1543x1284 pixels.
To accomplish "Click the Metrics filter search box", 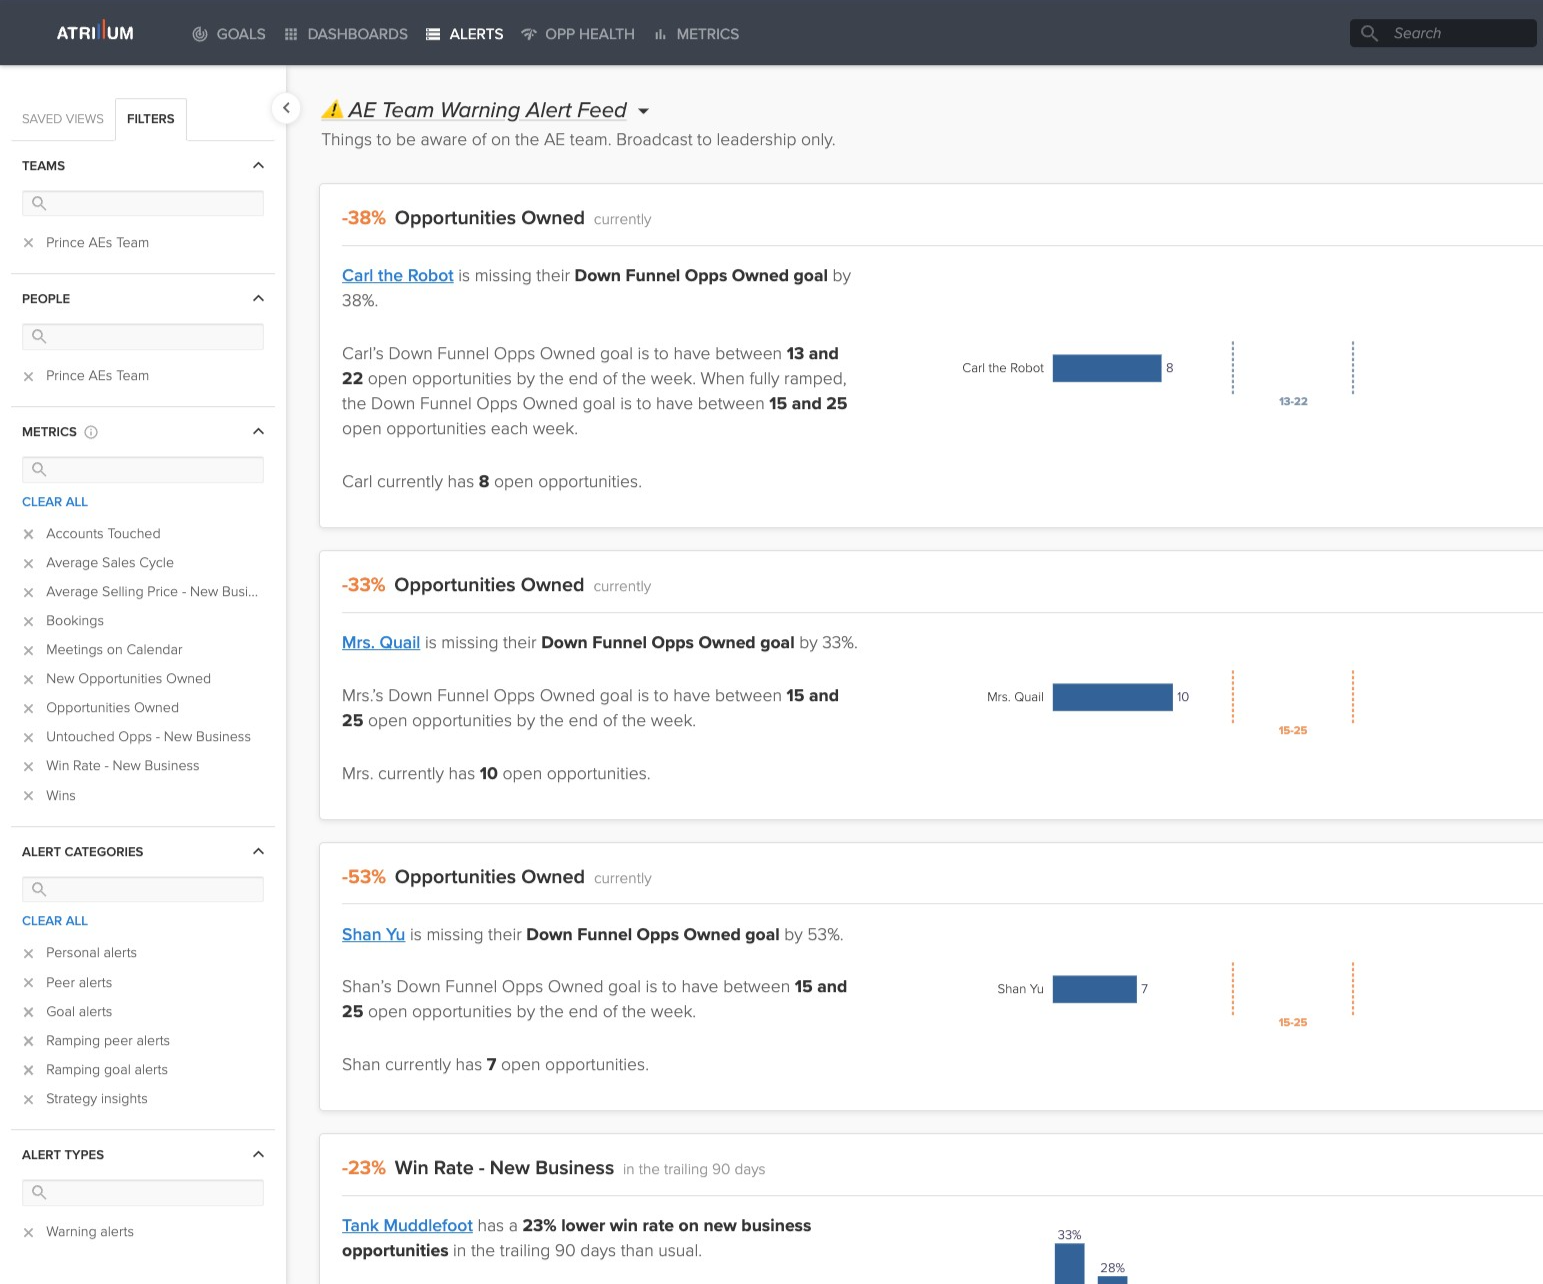I will [143, 469].
